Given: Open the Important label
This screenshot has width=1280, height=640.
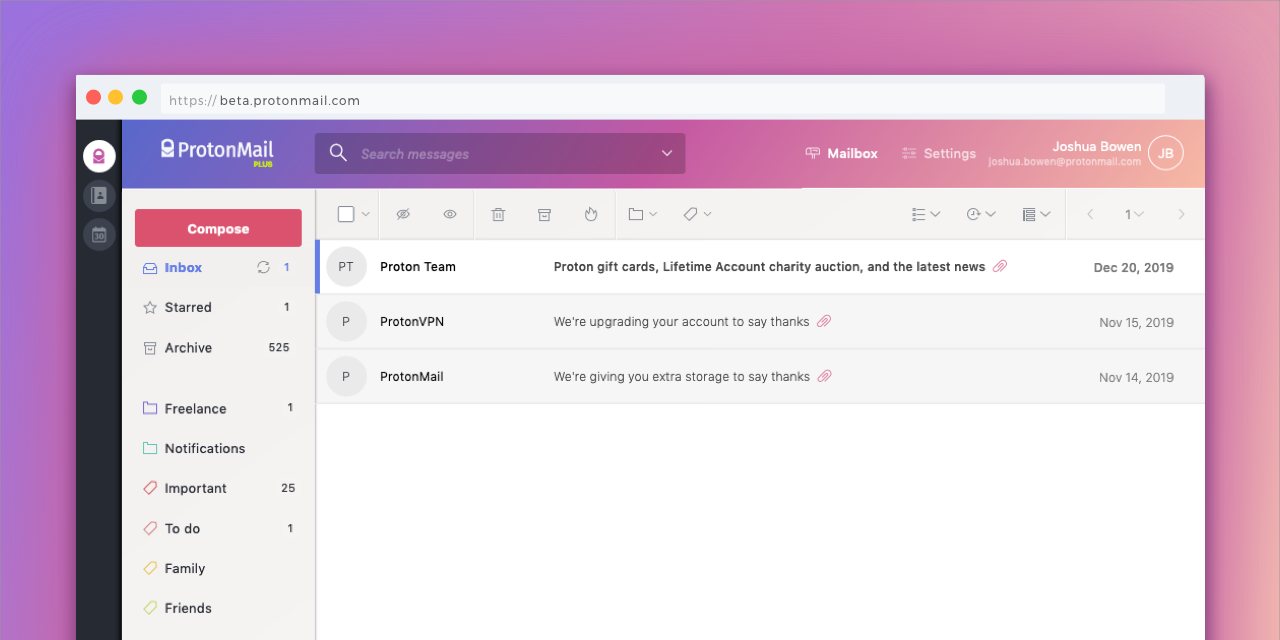Looking at the screenshot, I should click(x=195, y=488).
